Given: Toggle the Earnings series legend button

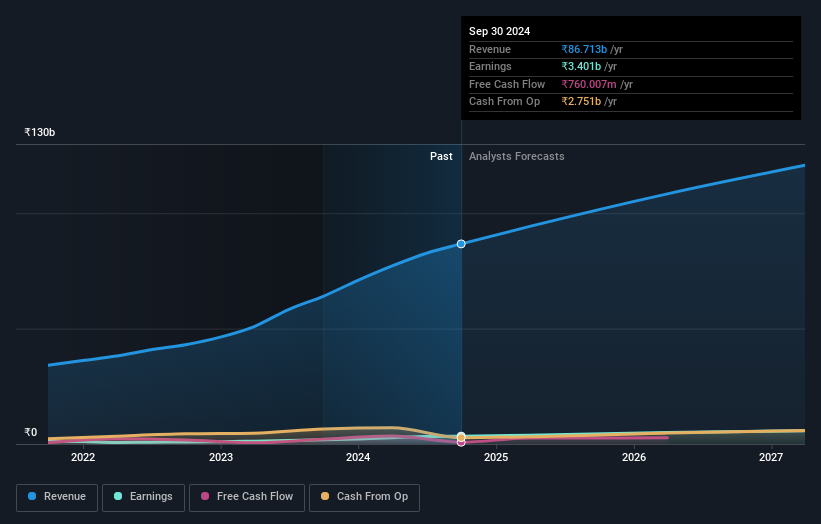Looking at the screenshot, I should 143,497.
